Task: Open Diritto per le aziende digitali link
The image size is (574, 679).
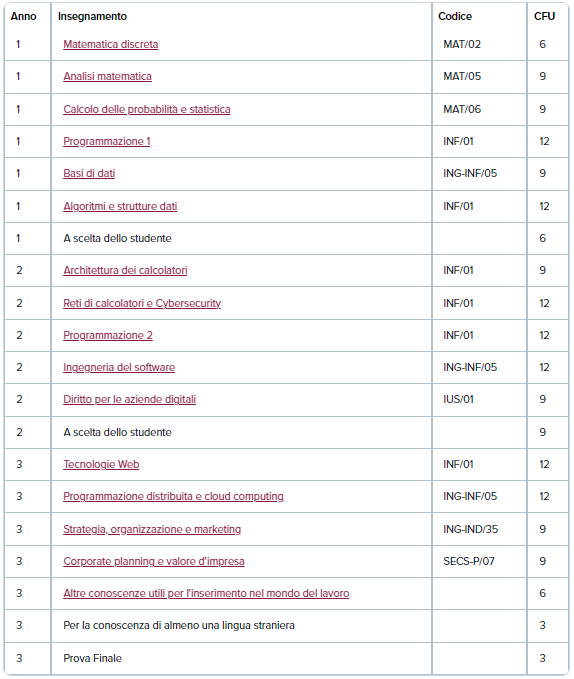Action: click(x=129, y=400)
